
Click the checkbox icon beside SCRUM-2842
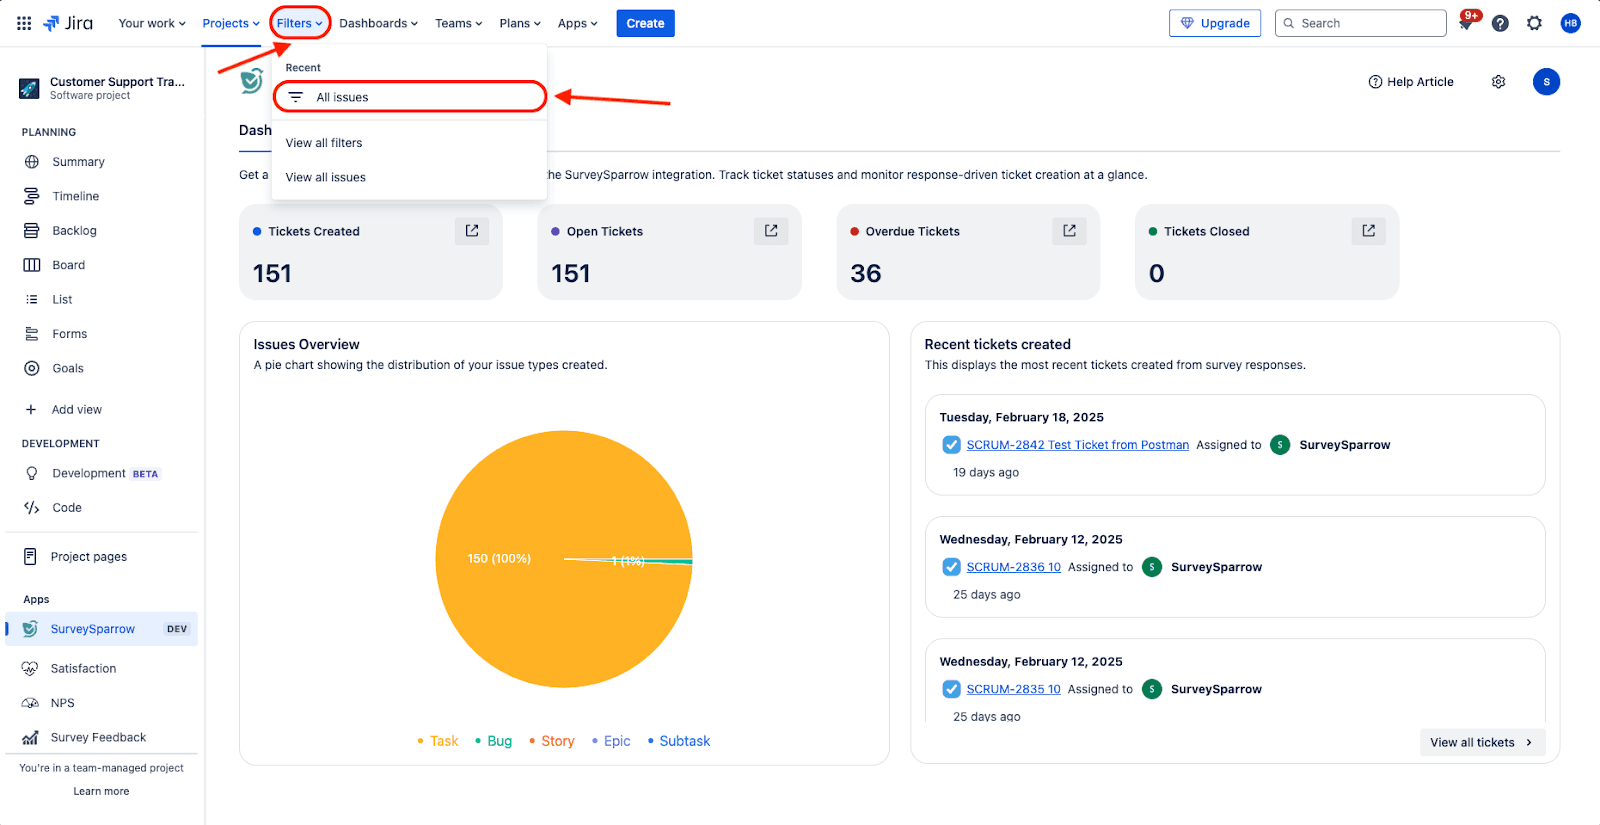[x=951, y=445]
